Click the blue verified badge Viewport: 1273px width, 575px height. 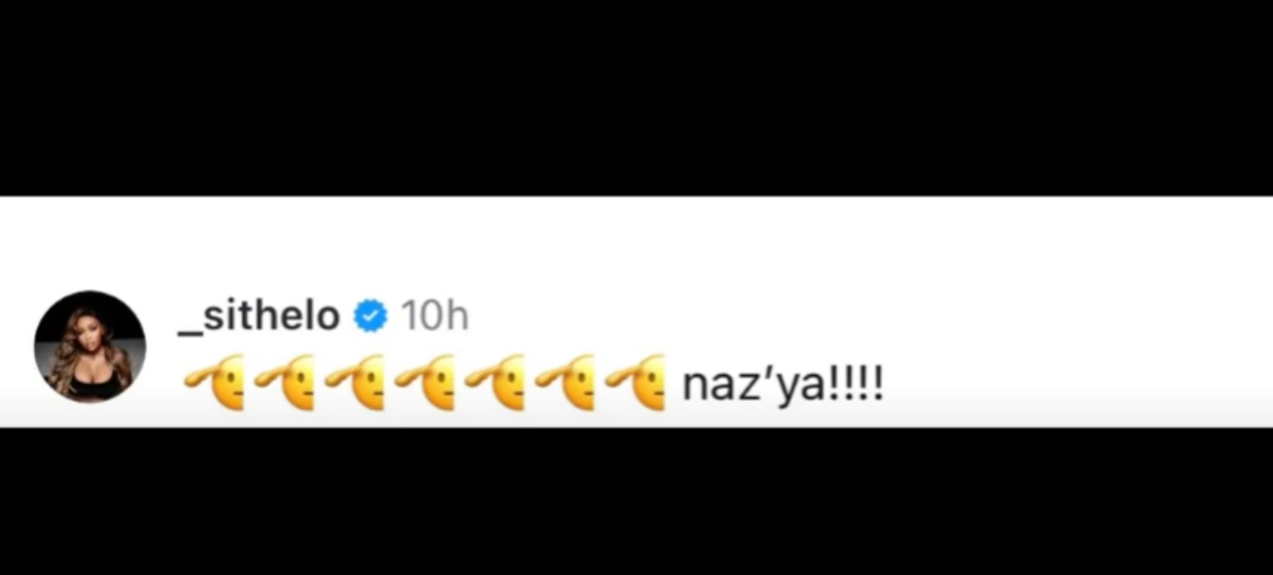371,316
